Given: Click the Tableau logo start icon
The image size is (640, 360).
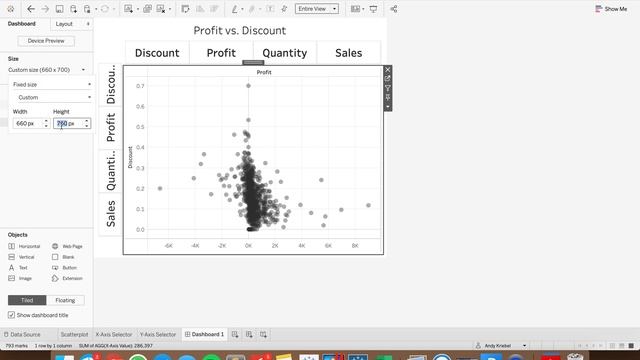Looking at the screenshot, I should (11, 9).
